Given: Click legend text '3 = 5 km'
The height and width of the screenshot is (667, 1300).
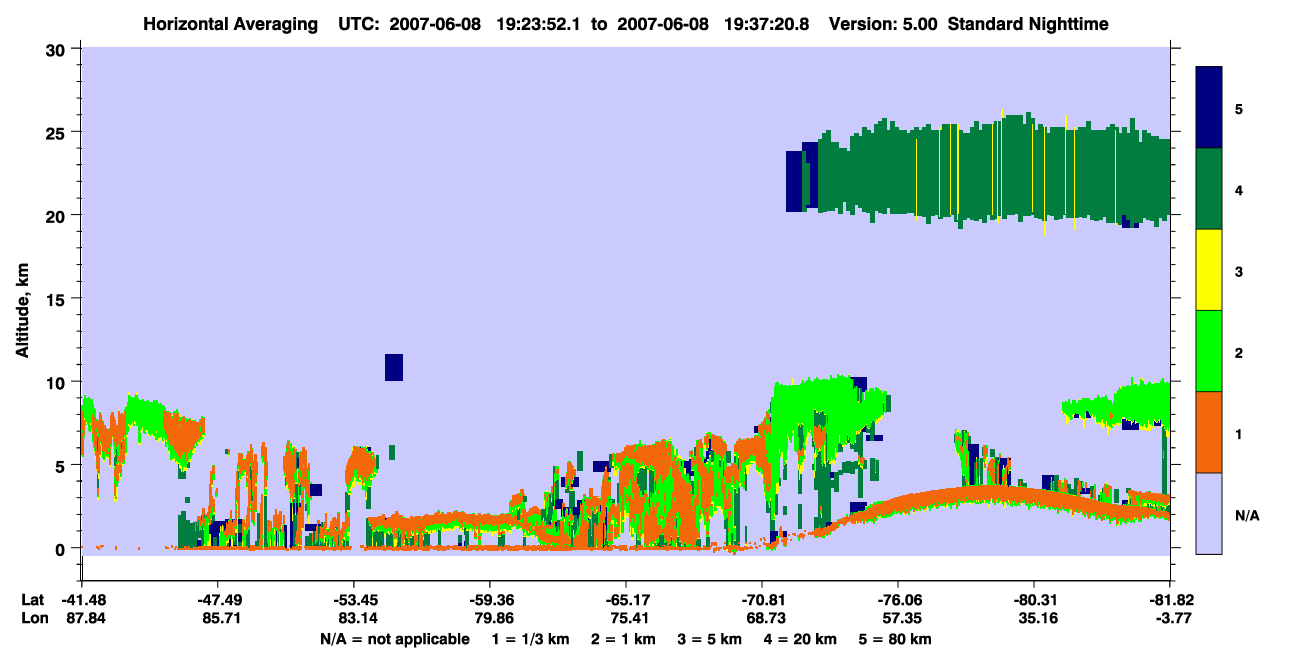Looking at the screenshot, I should [711, 639].
